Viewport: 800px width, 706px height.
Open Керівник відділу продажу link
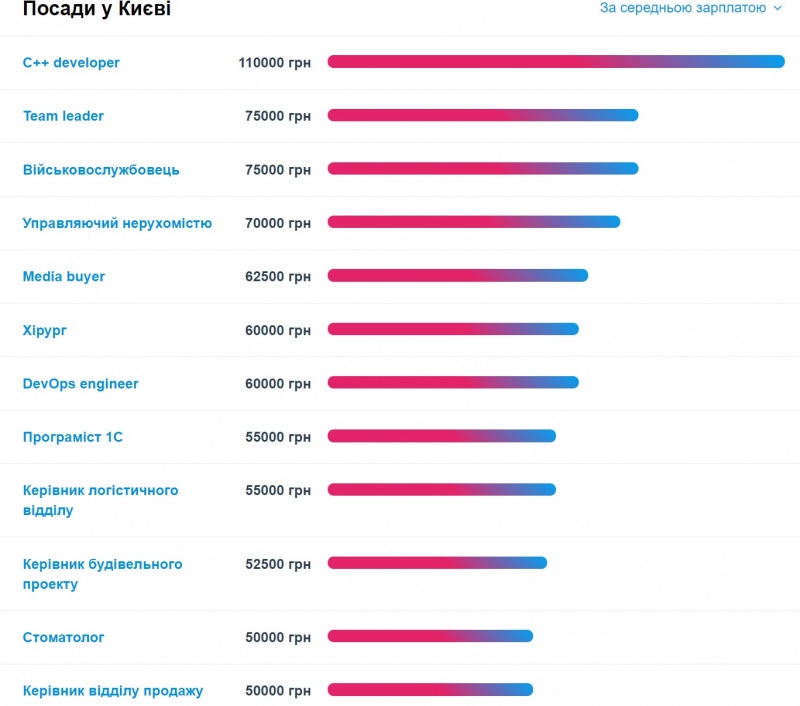point(113,691)
